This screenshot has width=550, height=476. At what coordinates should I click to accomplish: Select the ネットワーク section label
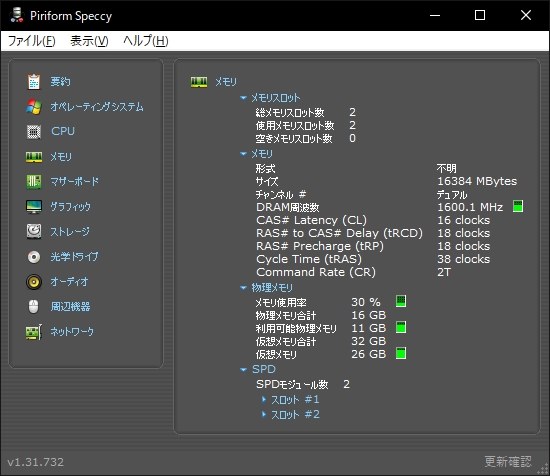(72, 332)
